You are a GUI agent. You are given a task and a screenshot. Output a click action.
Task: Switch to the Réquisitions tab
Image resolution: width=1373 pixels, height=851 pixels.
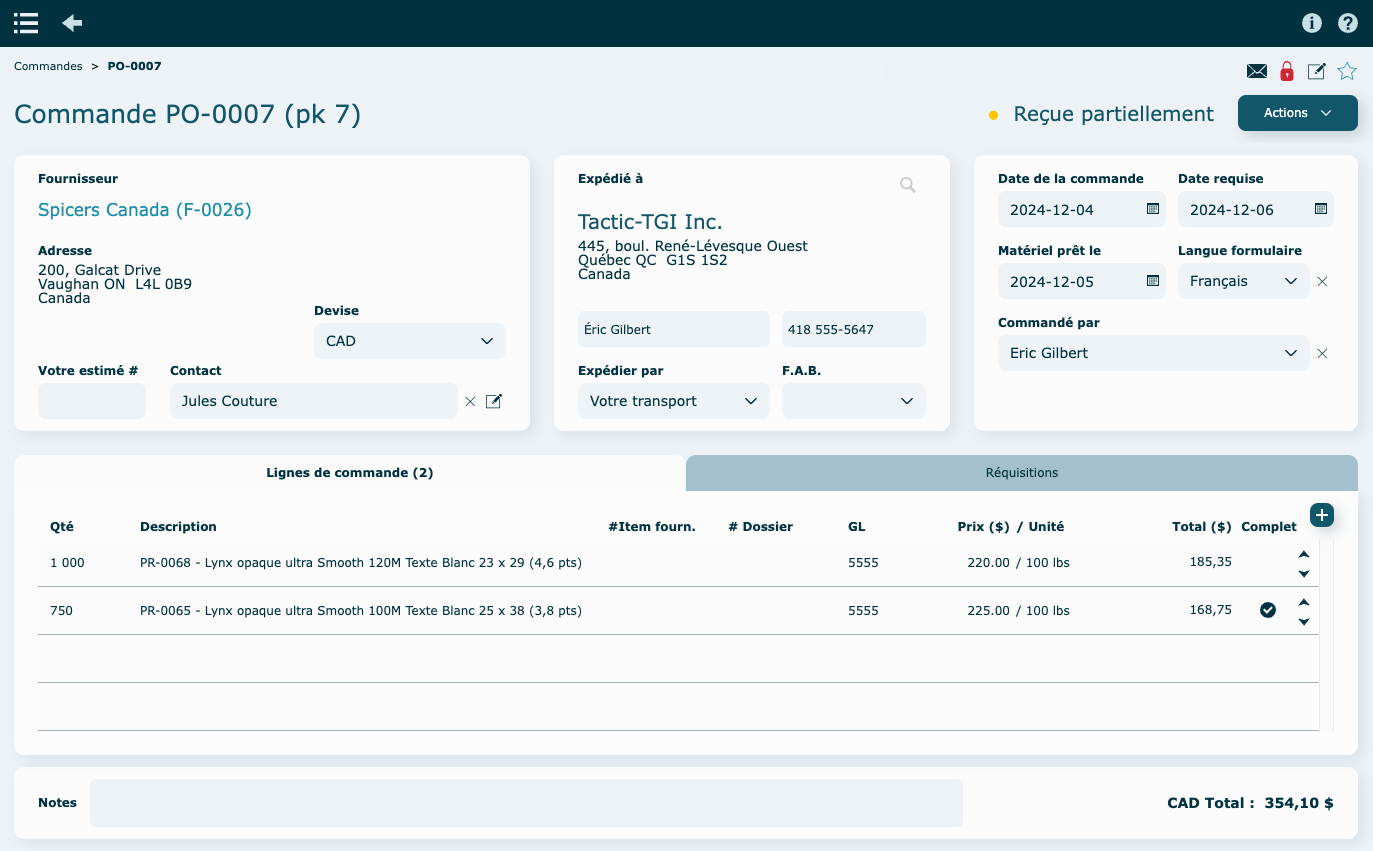coord(1021,473)
